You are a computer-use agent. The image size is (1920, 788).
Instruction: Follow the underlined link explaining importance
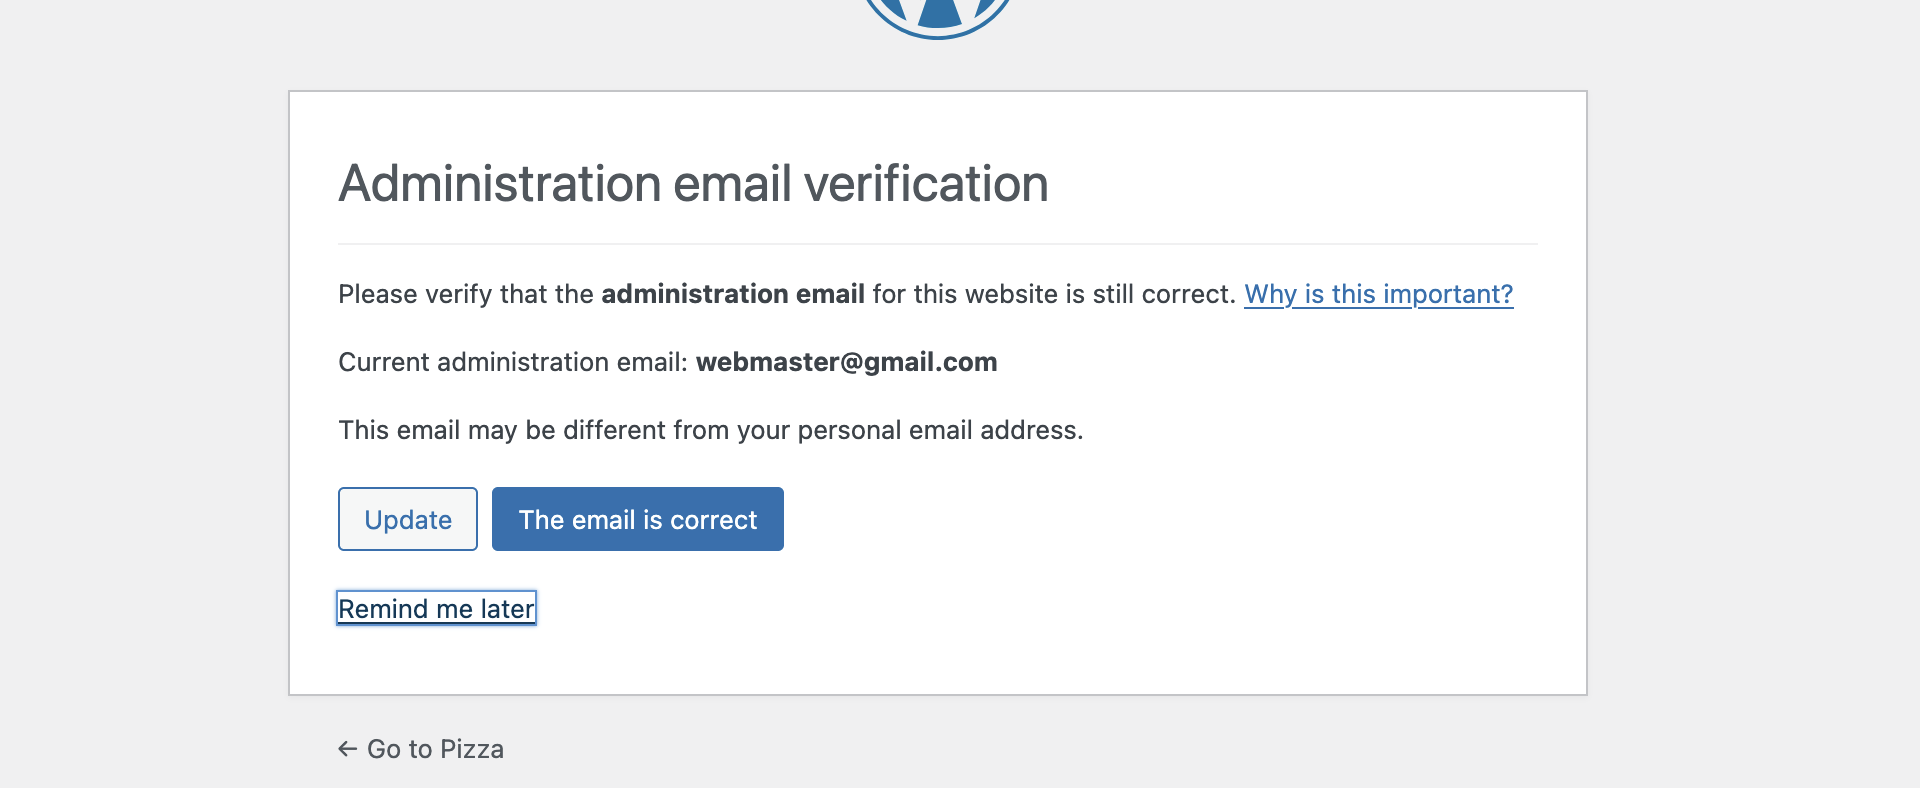pos(1378,294)
